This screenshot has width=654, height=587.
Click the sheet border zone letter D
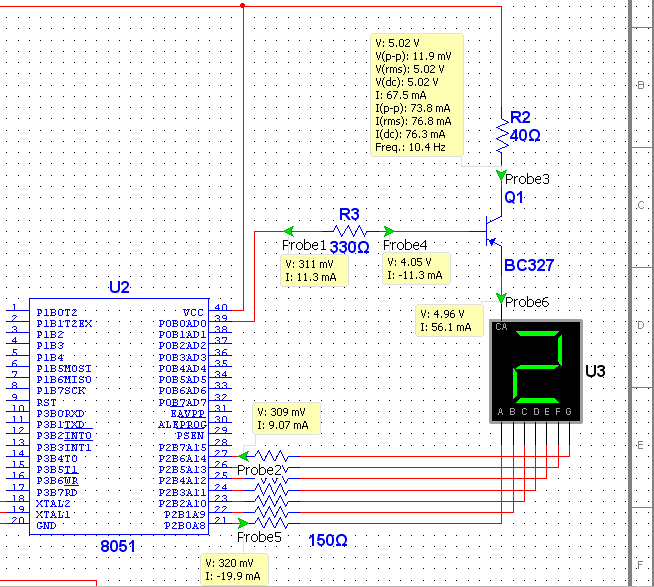pyautogui.click(x=641, y=325)
